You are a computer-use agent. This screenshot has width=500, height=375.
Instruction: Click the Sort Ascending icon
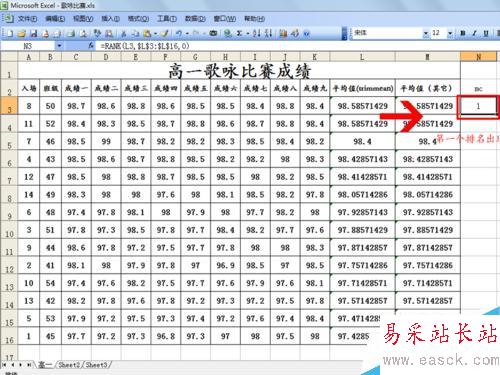[256, 33]
